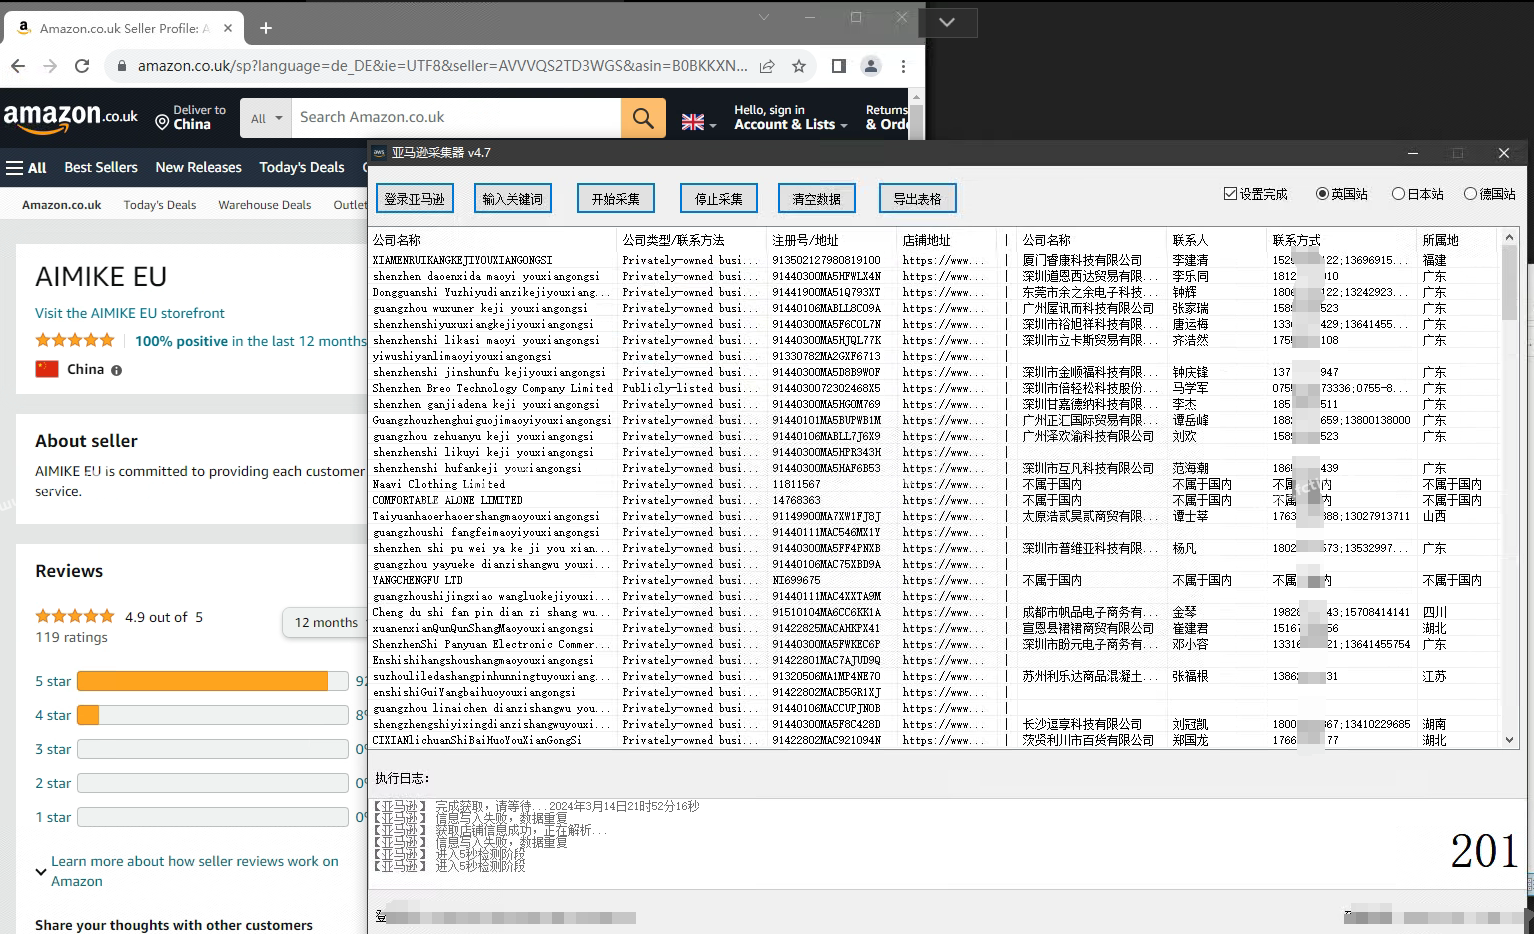Click 100% positive rating link
Image resolution: width=1534 pixels, height=934 pixels.
(181, 341)
